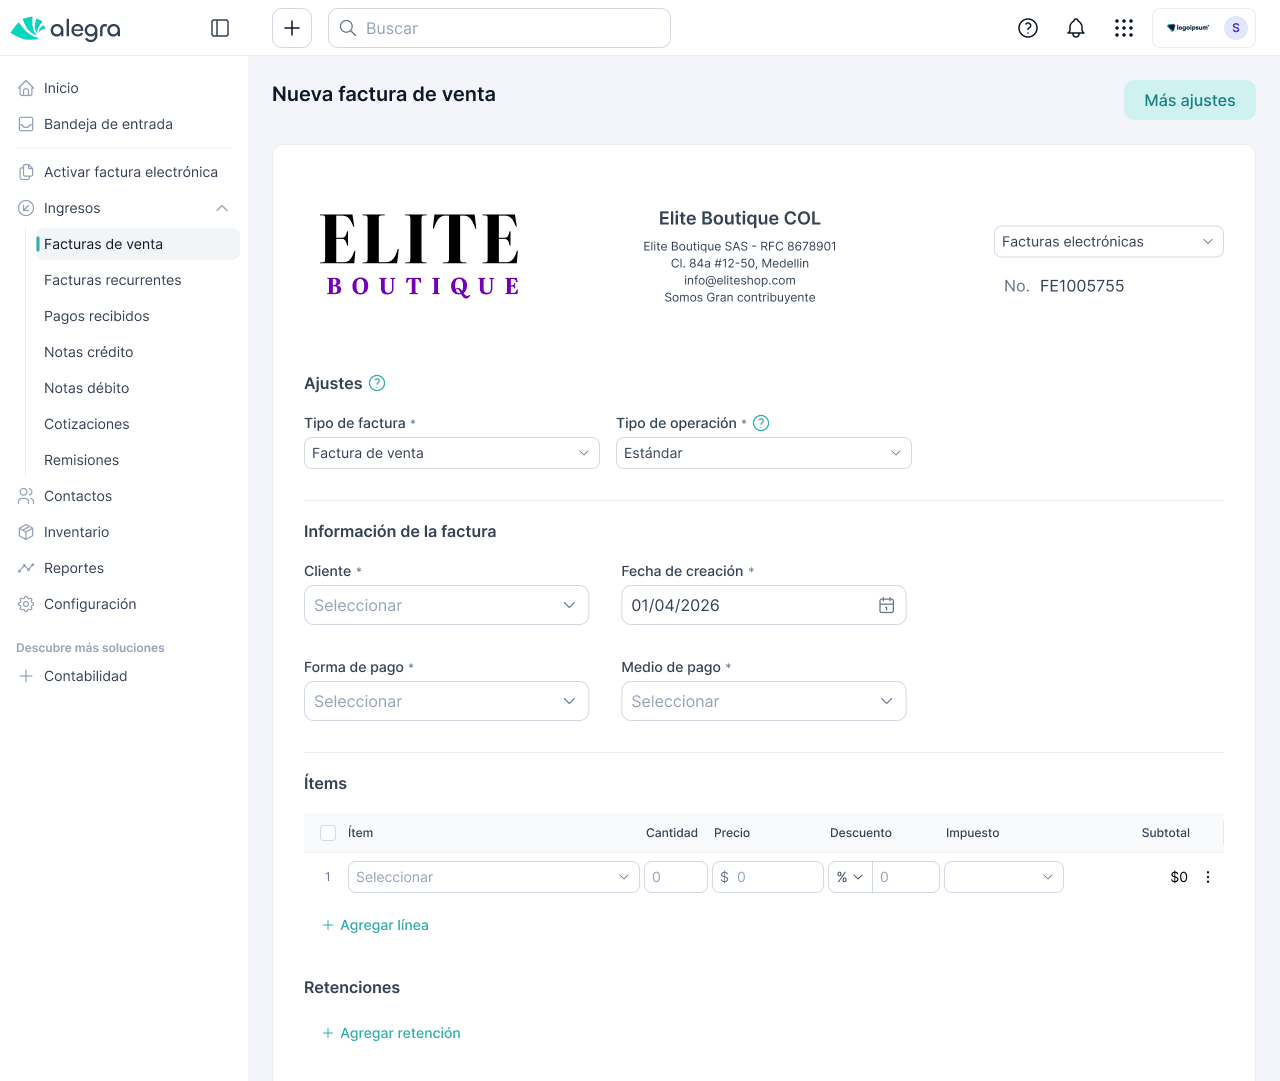Open Configuración in the sidebar
The image size is (1280, 1081).
tap(124, 604)
